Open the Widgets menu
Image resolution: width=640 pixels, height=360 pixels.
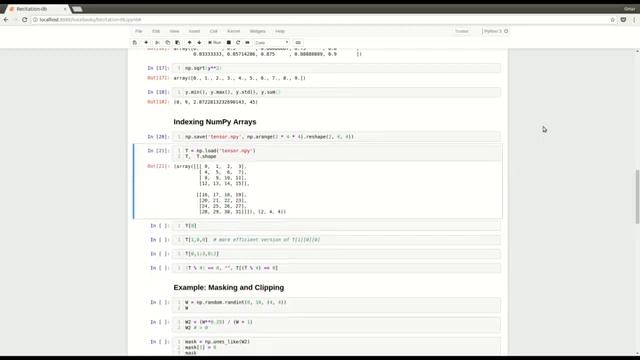point(258,31)
